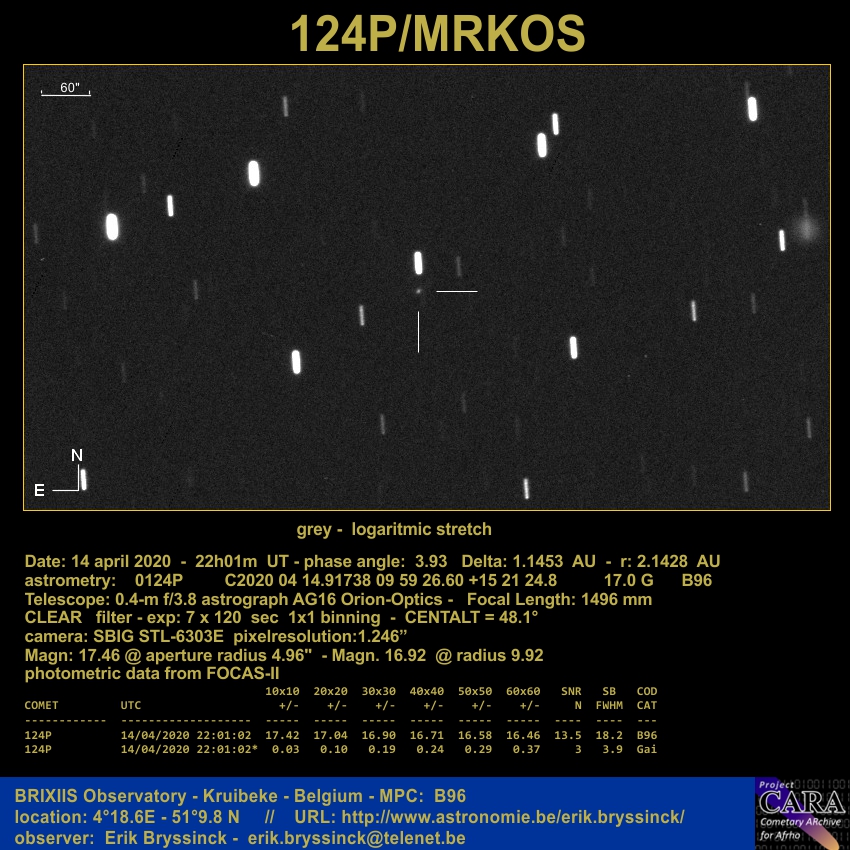
Task: Click the Telescope 0.4-m f/3.8 astrograph line
Action: [338, 600]
